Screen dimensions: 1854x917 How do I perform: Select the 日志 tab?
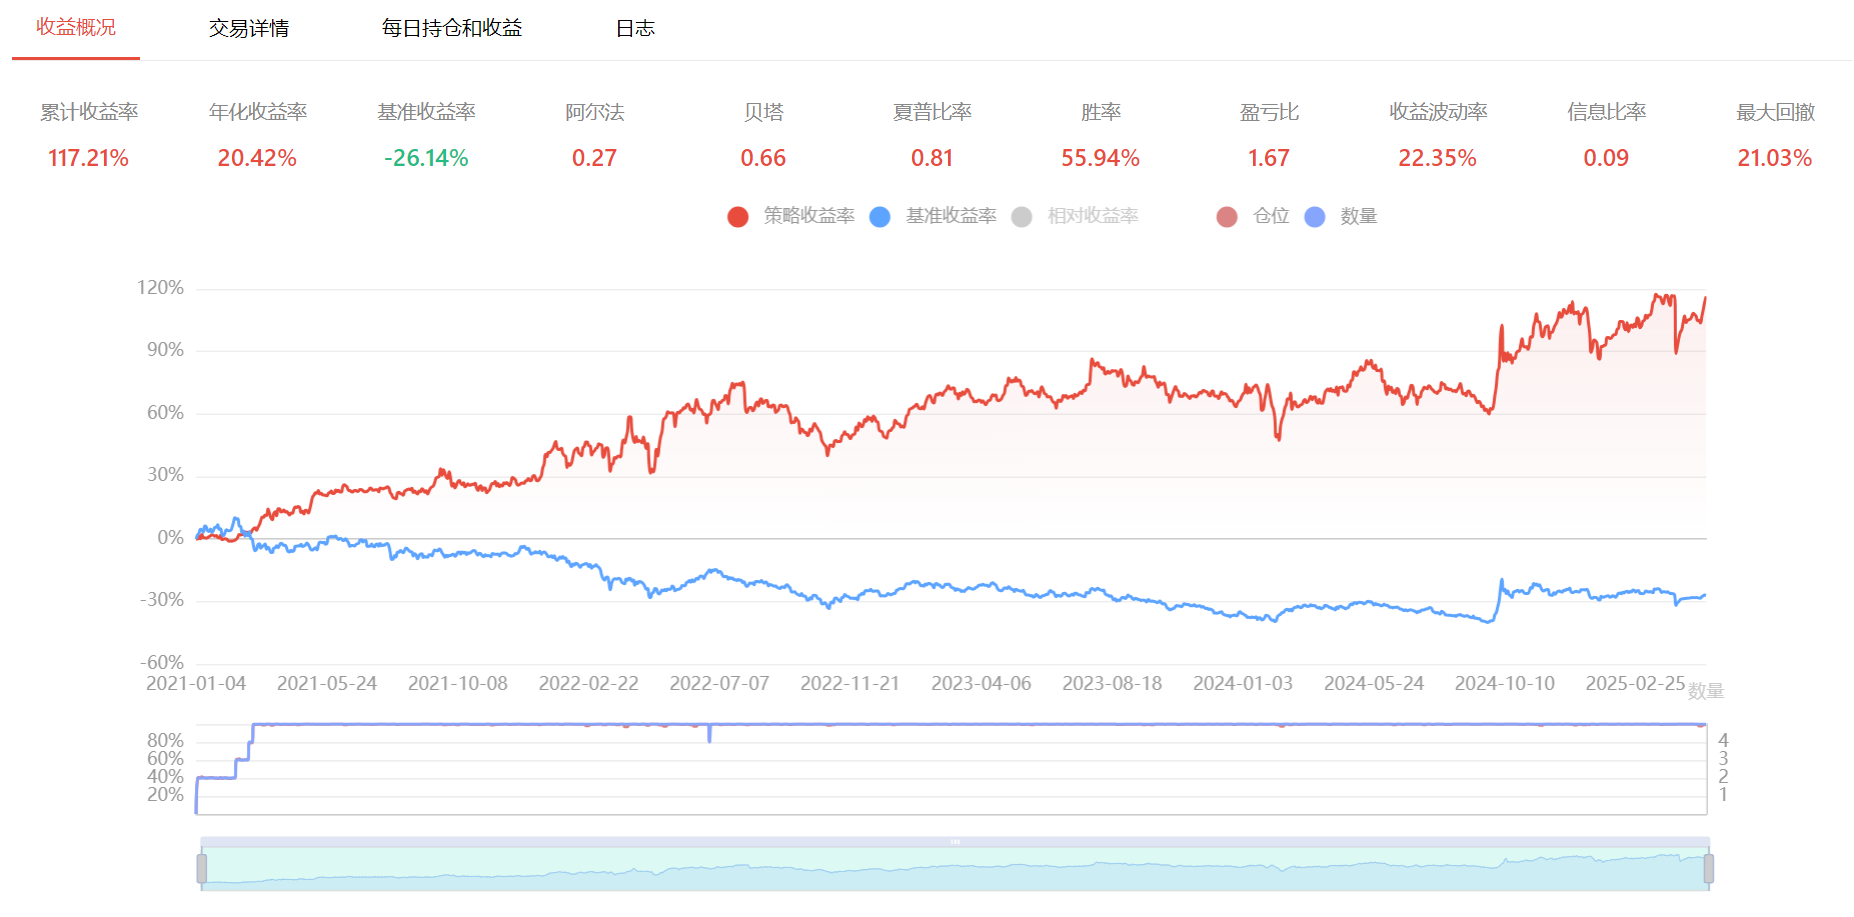(x=635, y=29)
